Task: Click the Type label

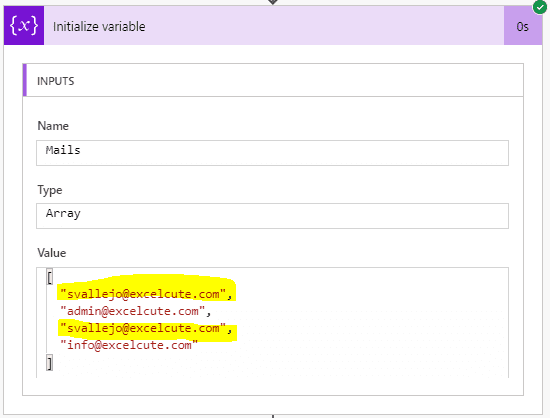Action: click(50, 190)
